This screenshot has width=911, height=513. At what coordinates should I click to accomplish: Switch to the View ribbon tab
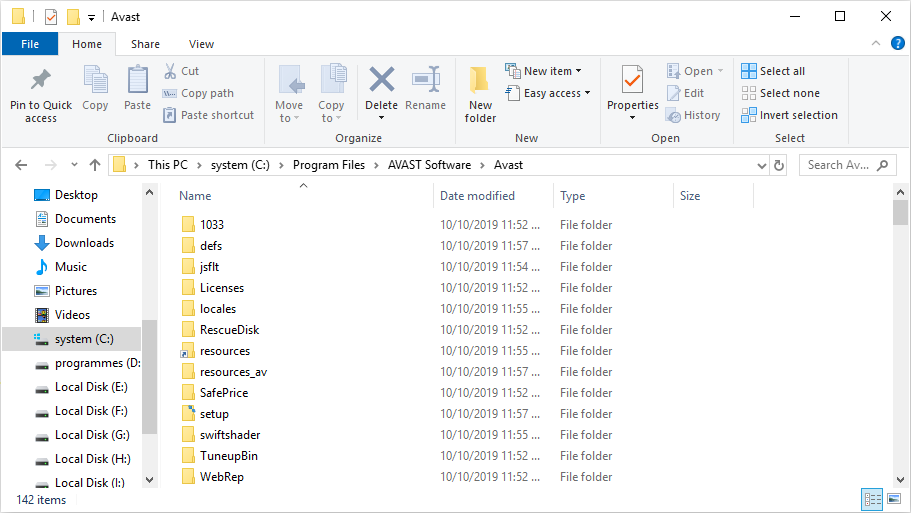[x=201, y=44]
